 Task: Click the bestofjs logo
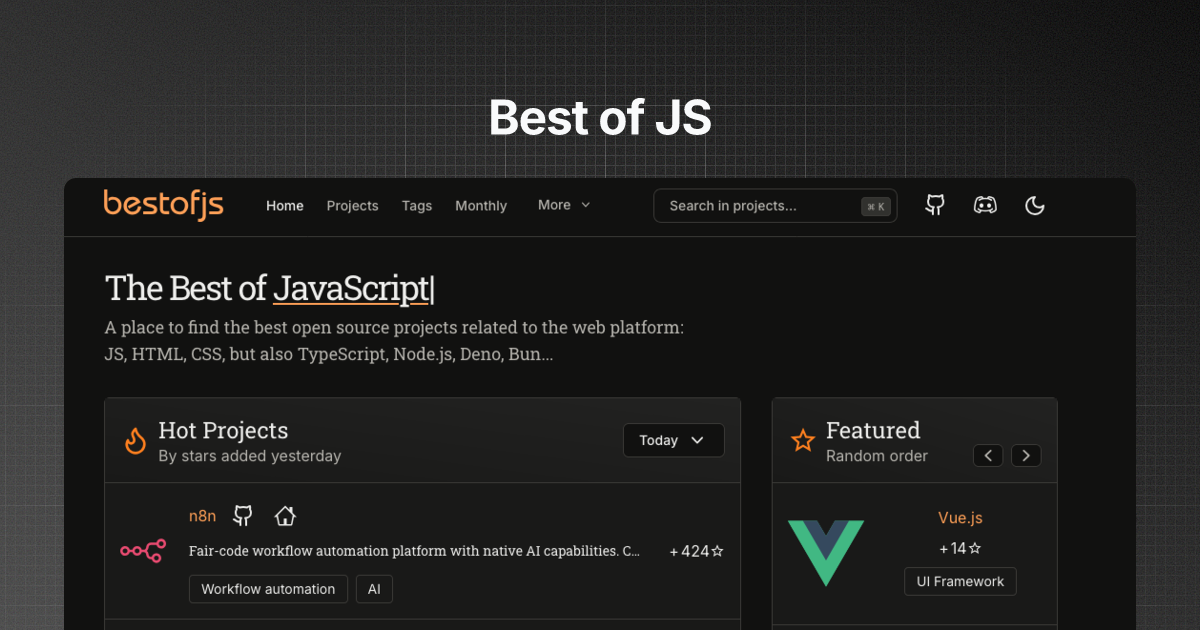coord(164,204)
